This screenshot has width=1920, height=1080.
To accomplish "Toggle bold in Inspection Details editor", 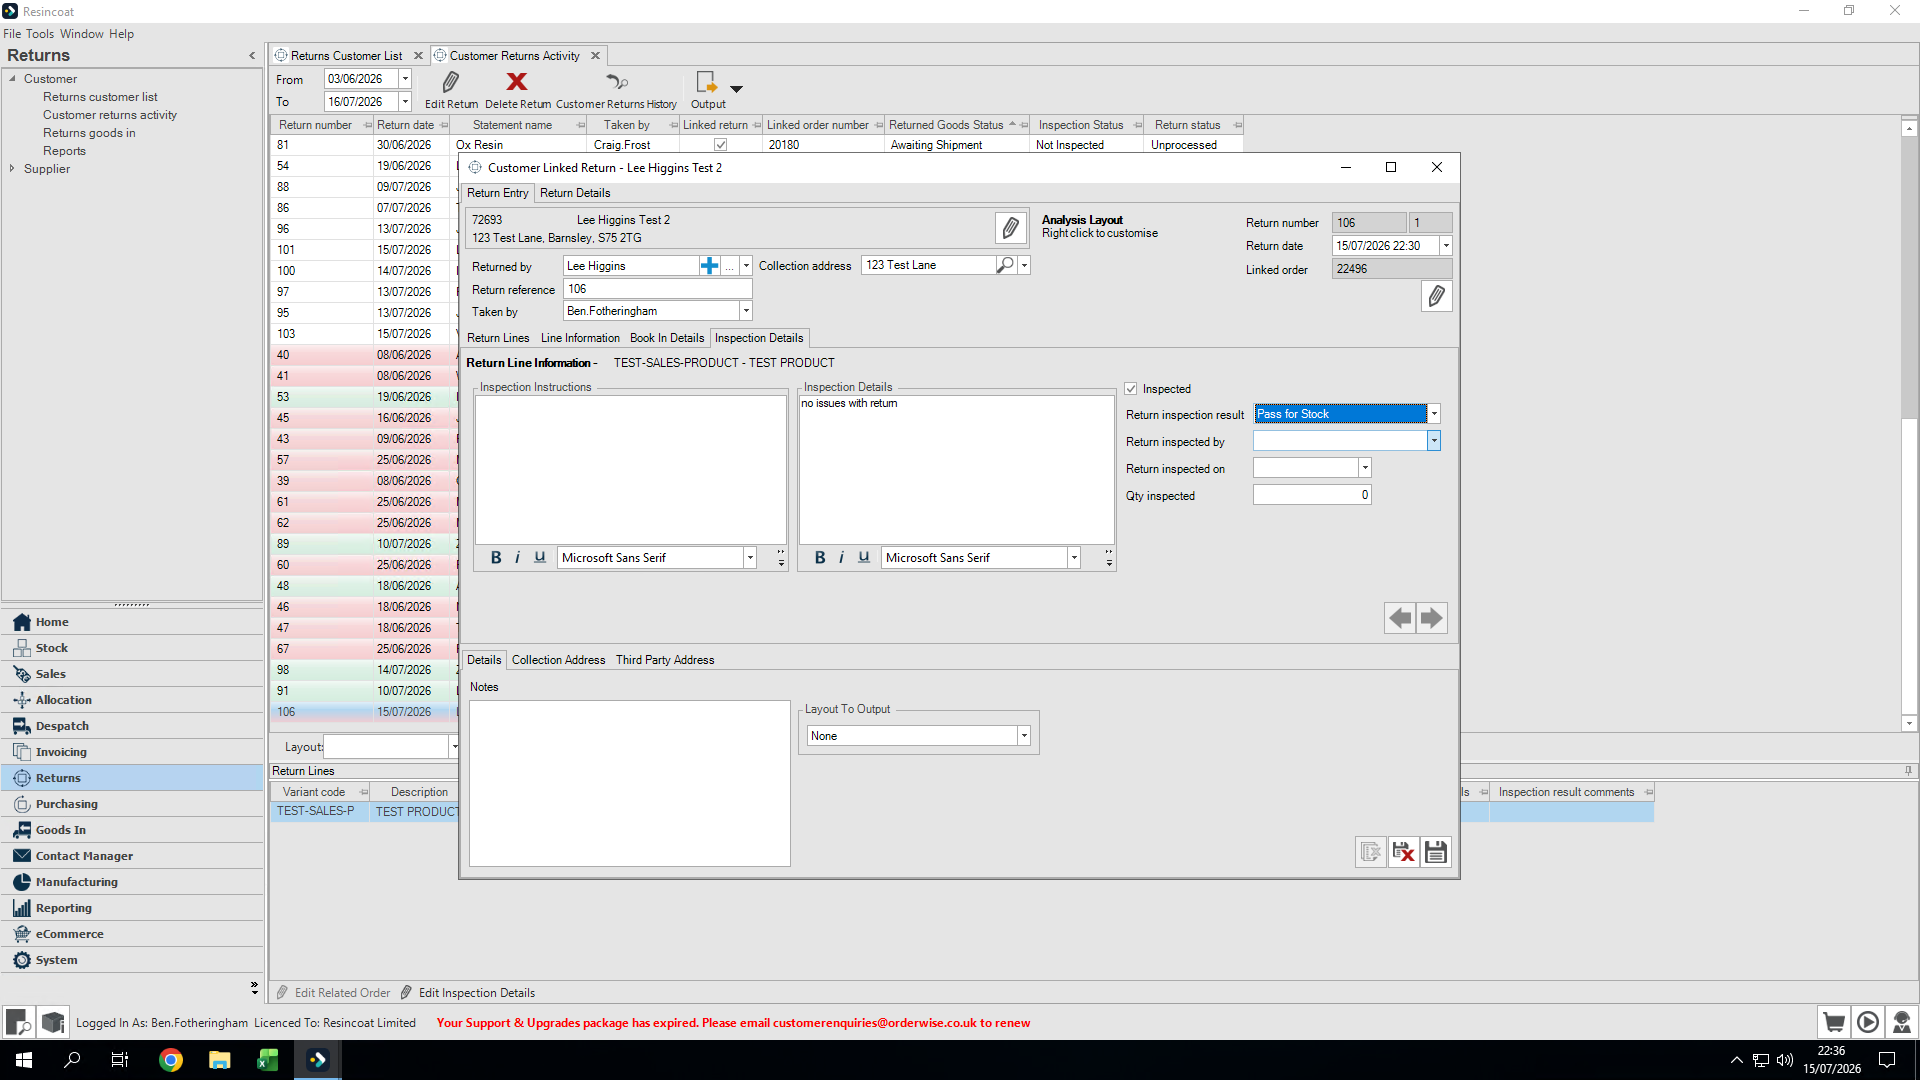I will click(820, 558).
